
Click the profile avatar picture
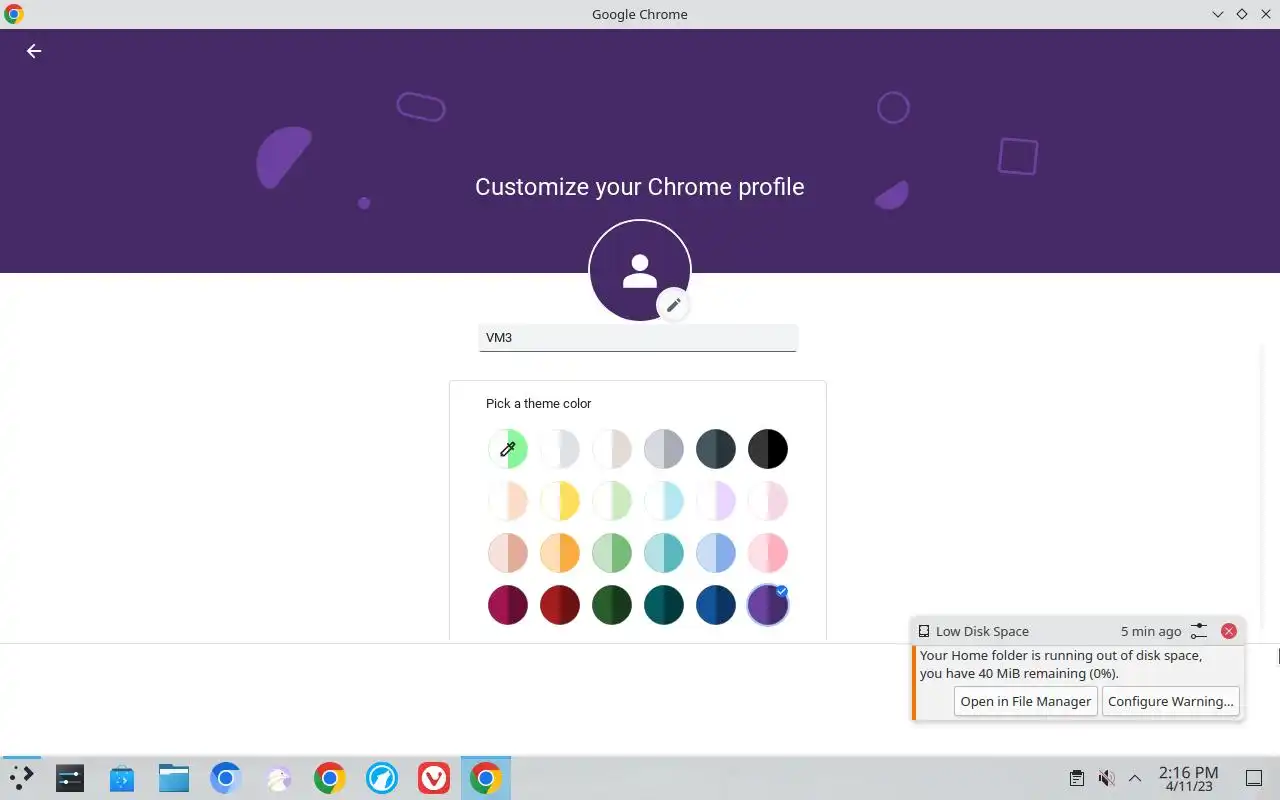point(640,270)
